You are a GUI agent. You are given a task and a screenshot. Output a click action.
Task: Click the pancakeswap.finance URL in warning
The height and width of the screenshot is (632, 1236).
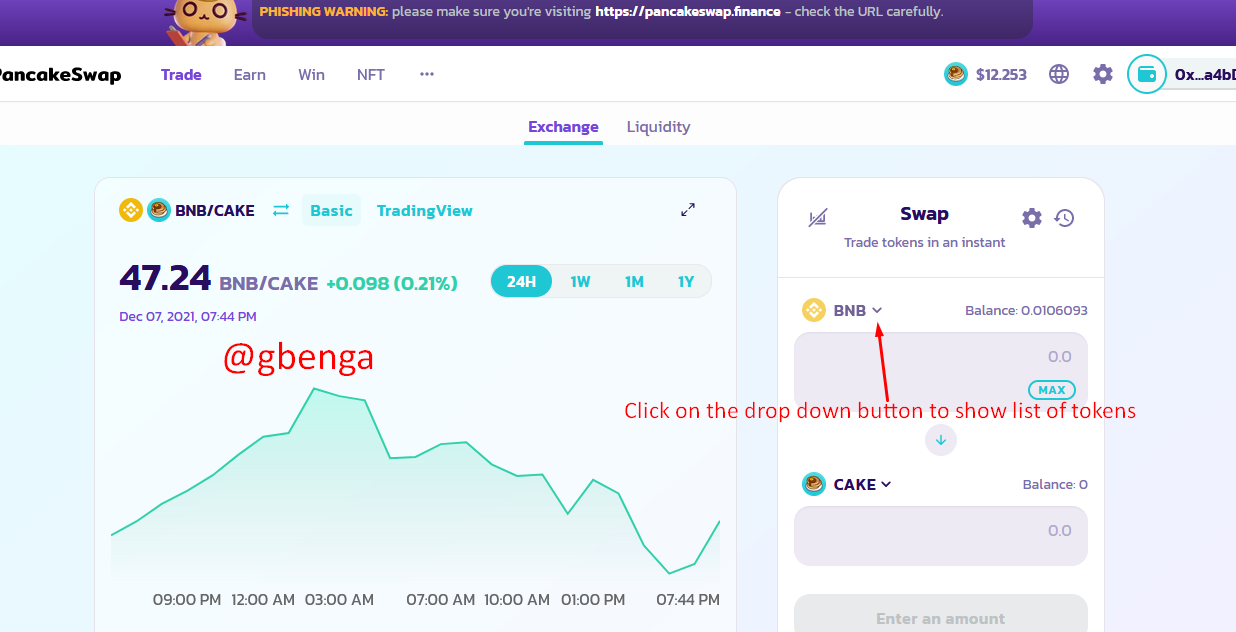coord(688,12)
